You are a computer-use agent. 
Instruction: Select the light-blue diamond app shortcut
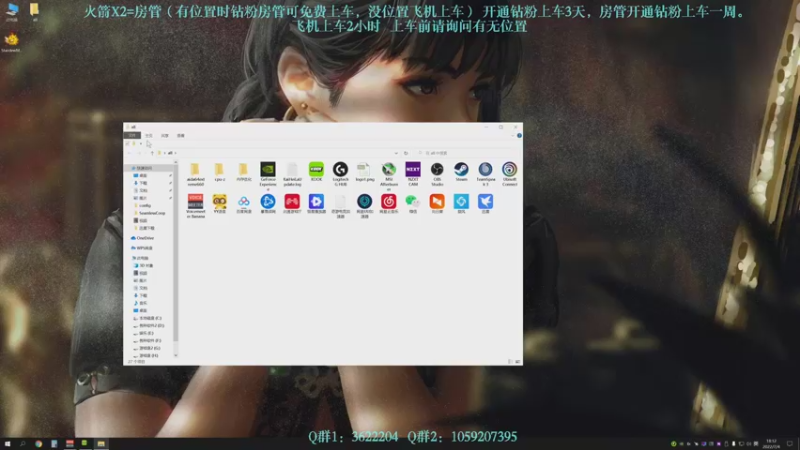coord(461,204)
